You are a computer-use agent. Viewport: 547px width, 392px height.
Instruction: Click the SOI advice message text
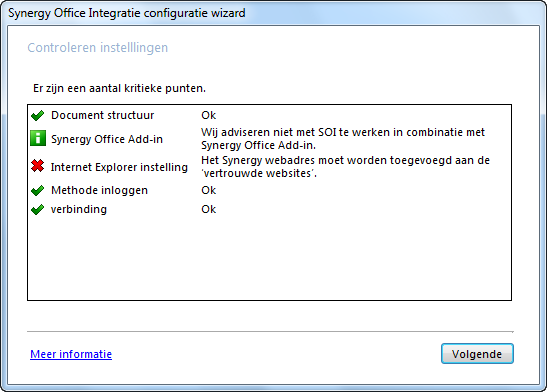pyautogui.click(x=343, y=138)
